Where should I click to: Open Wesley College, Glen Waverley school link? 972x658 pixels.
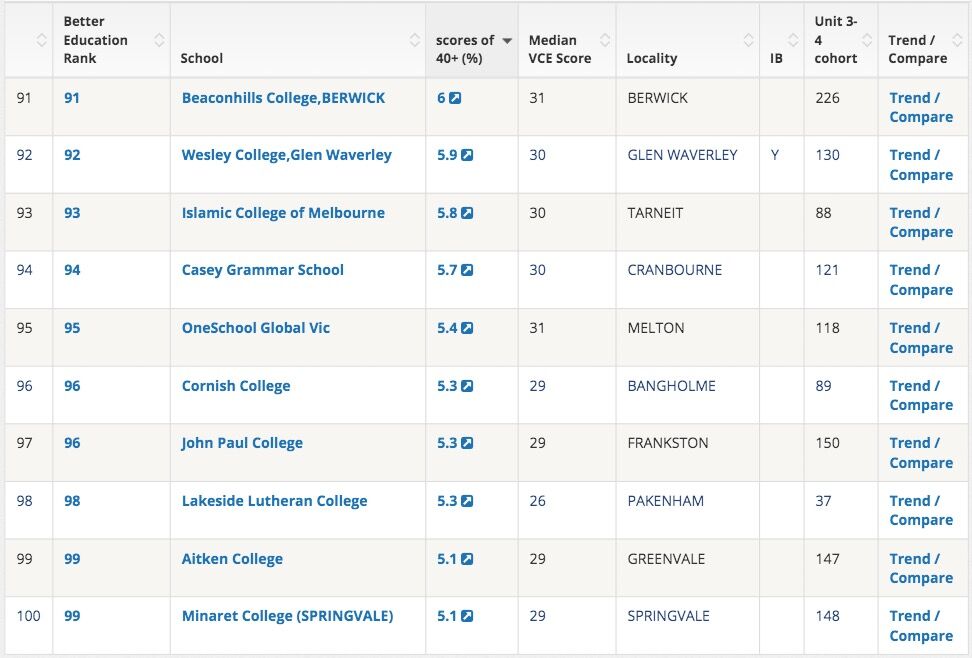tap(286, 155)
